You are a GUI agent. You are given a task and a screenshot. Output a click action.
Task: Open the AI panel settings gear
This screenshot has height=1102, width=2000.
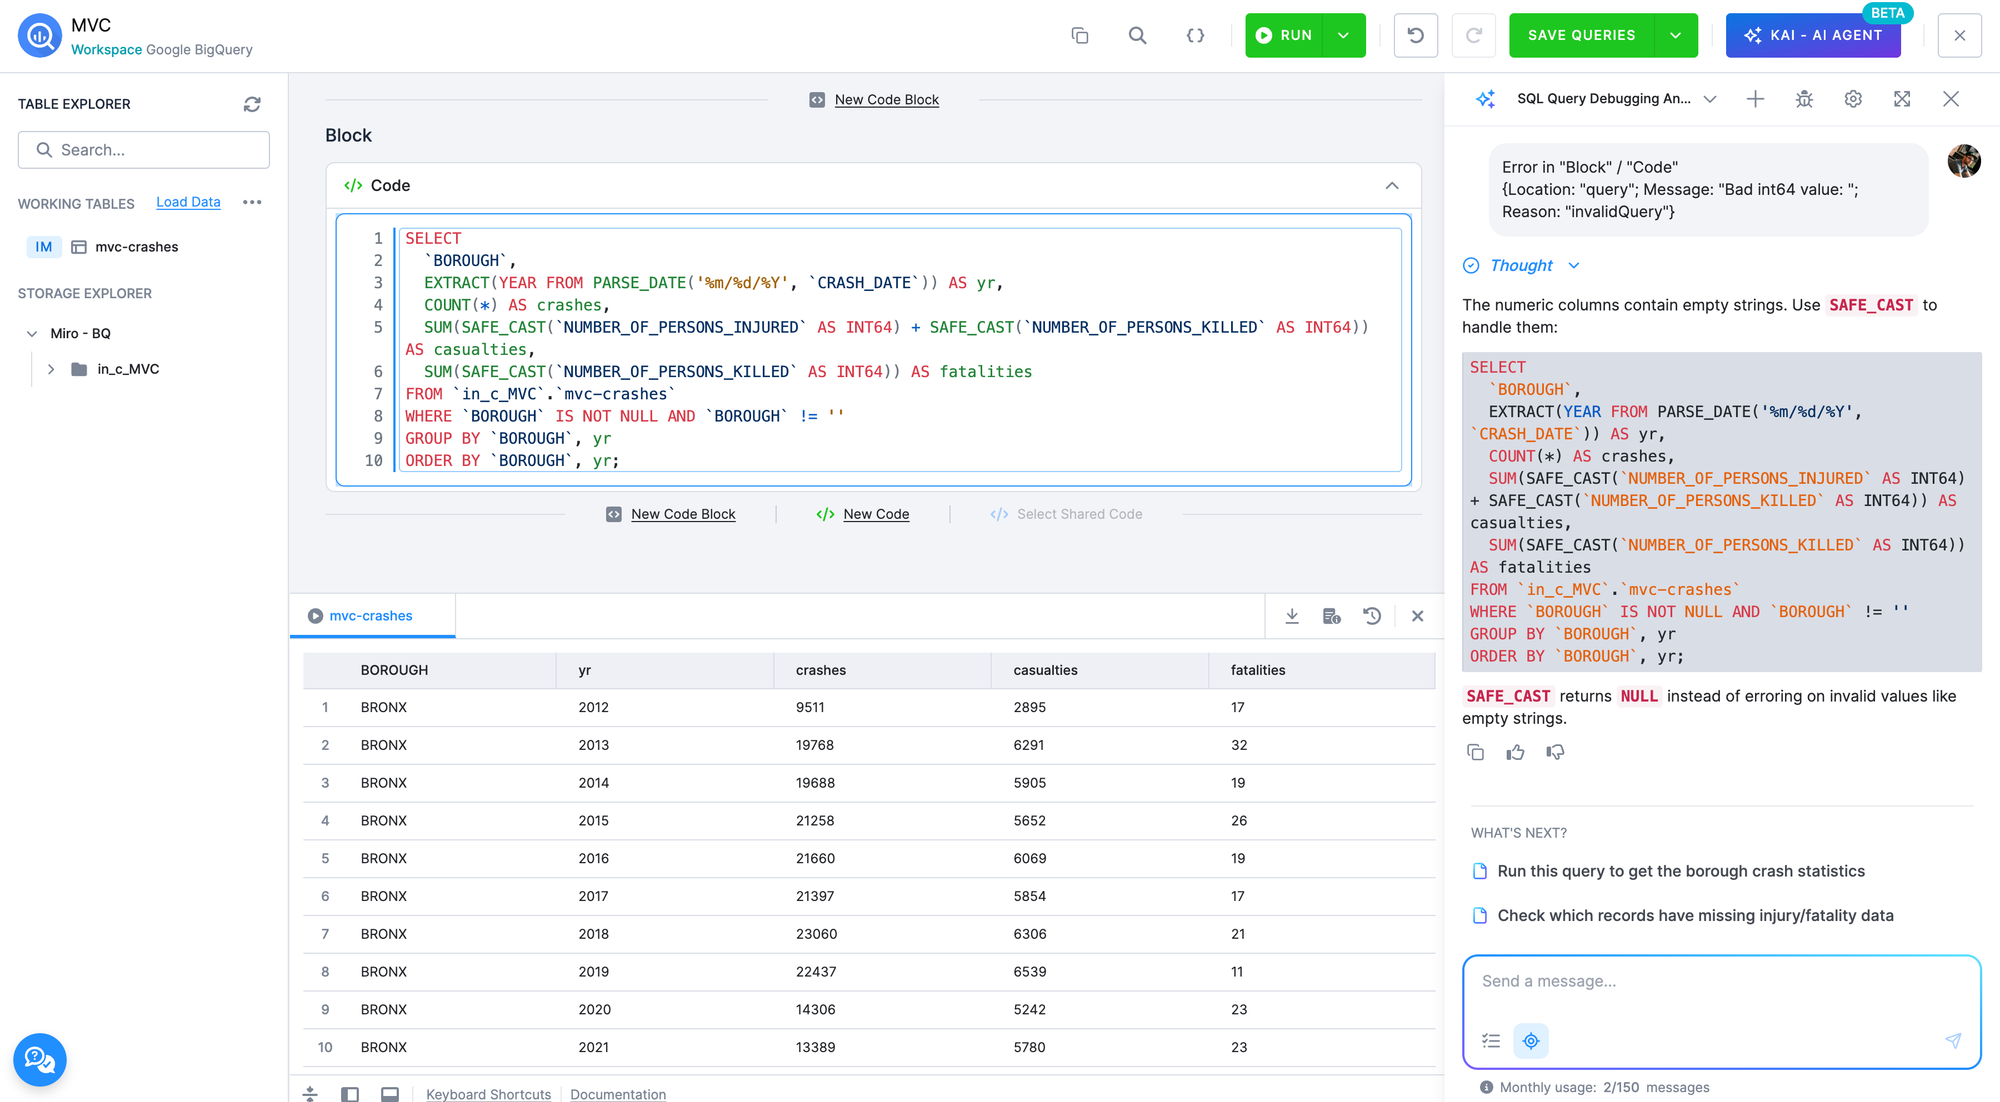pos(1853,99)
